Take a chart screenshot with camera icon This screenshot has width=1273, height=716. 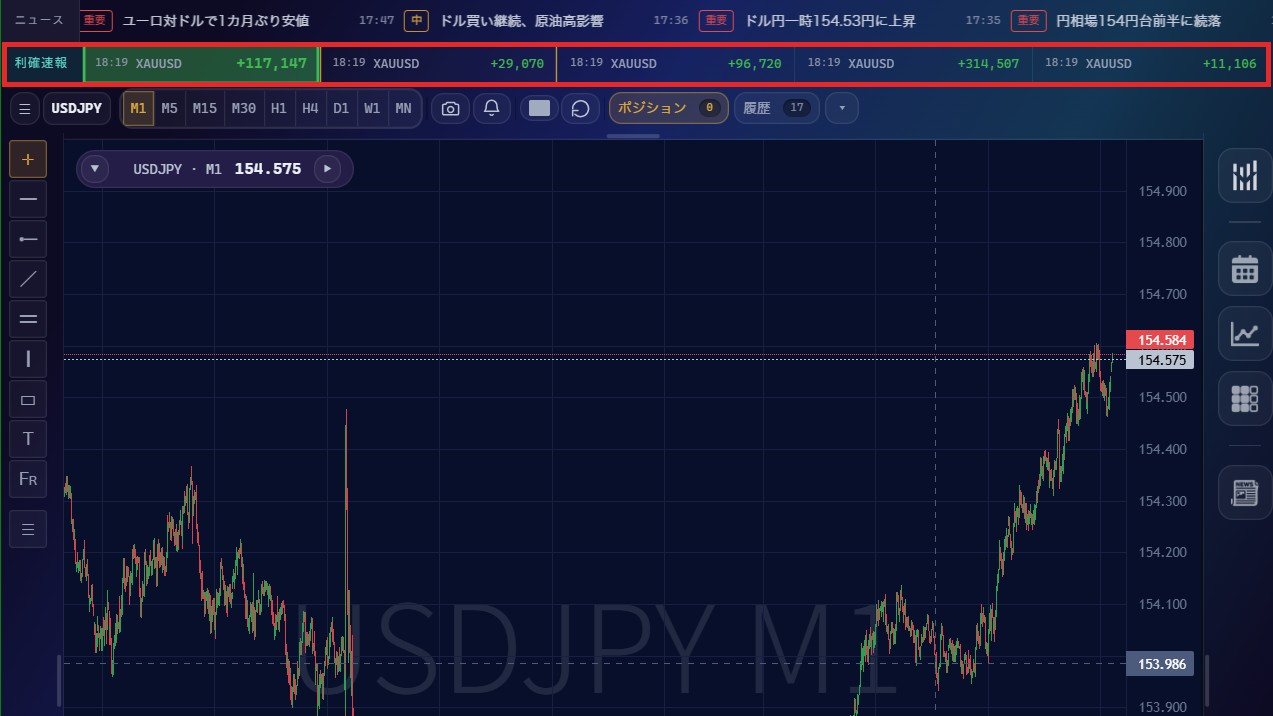(450, 108)
